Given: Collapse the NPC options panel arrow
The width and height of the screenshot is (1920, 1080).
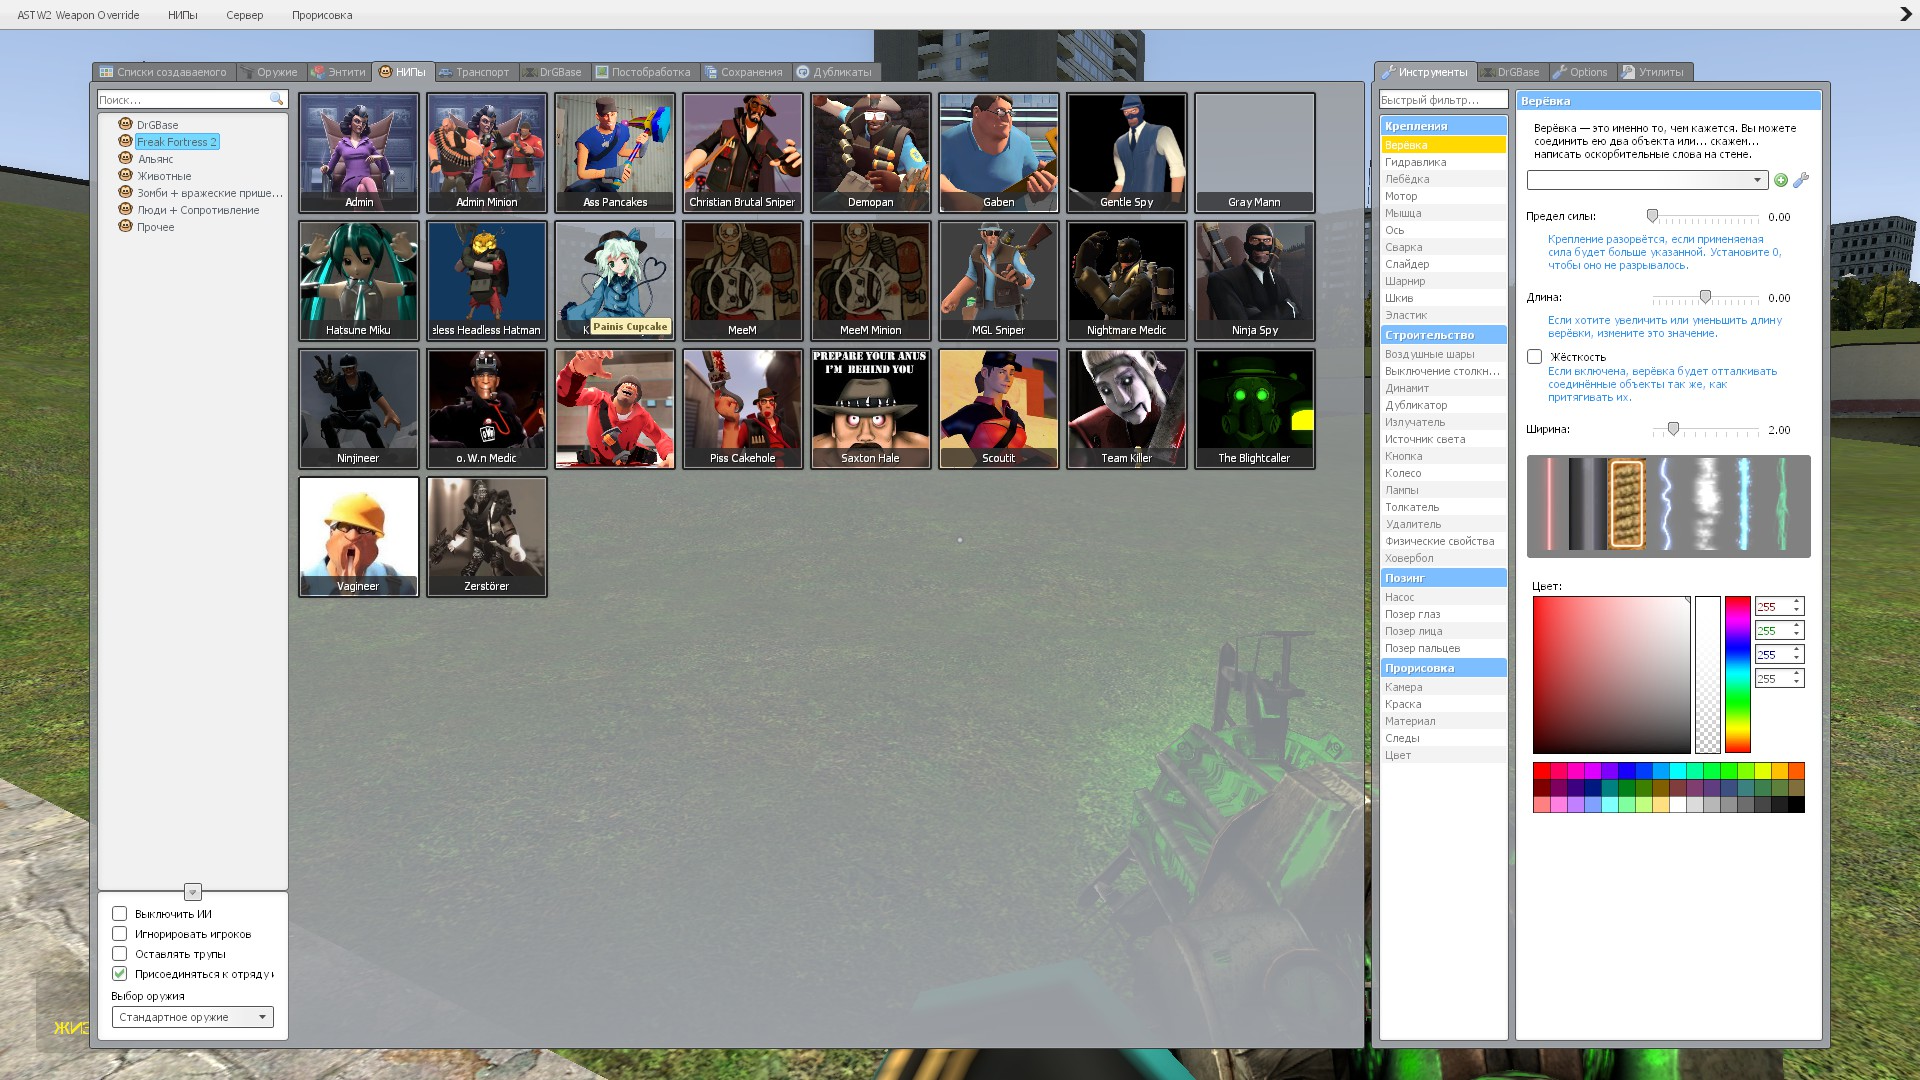Looking at the screenshot, I should pyautogui.click(x=193, y=892).
